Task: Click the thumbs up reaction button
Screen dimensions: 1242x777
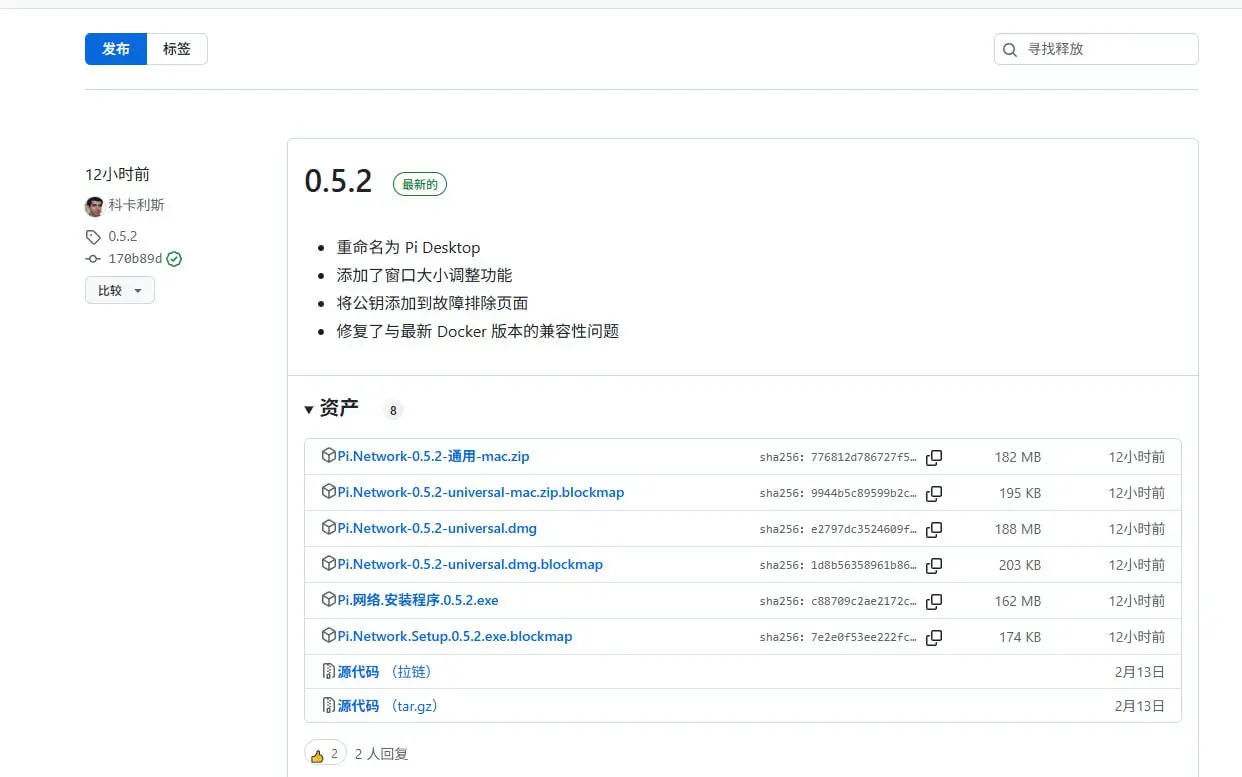Action: [325, 754]
